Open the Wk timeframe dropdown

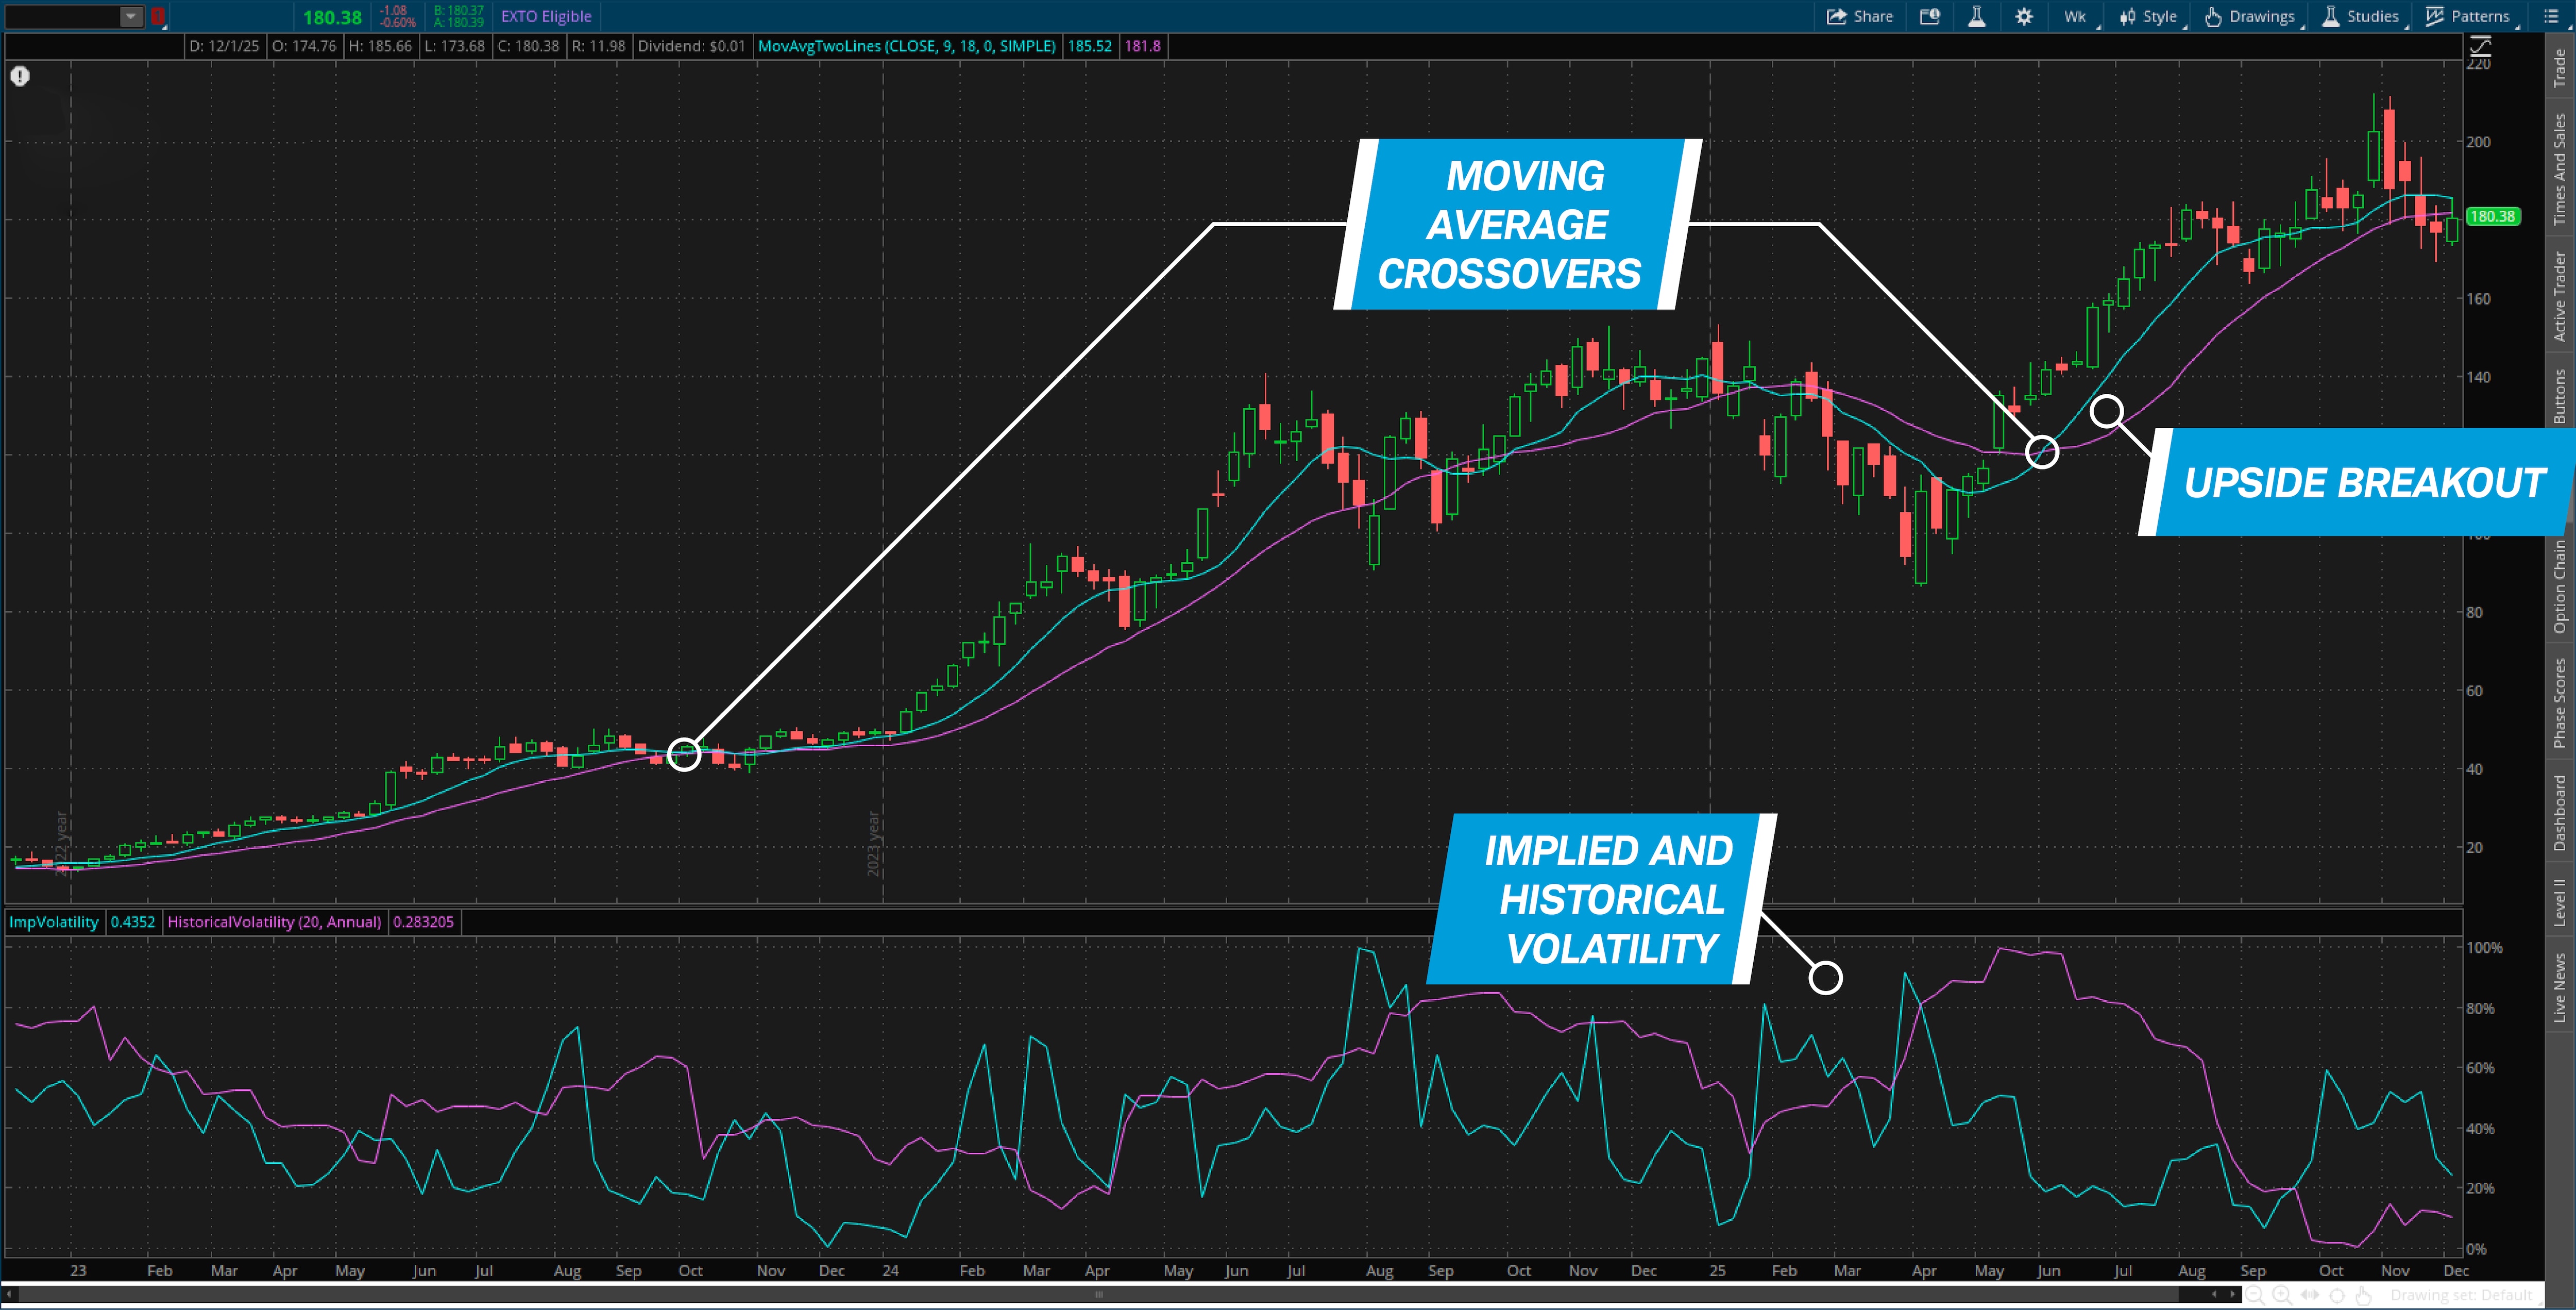click(x=2075, y=16)
